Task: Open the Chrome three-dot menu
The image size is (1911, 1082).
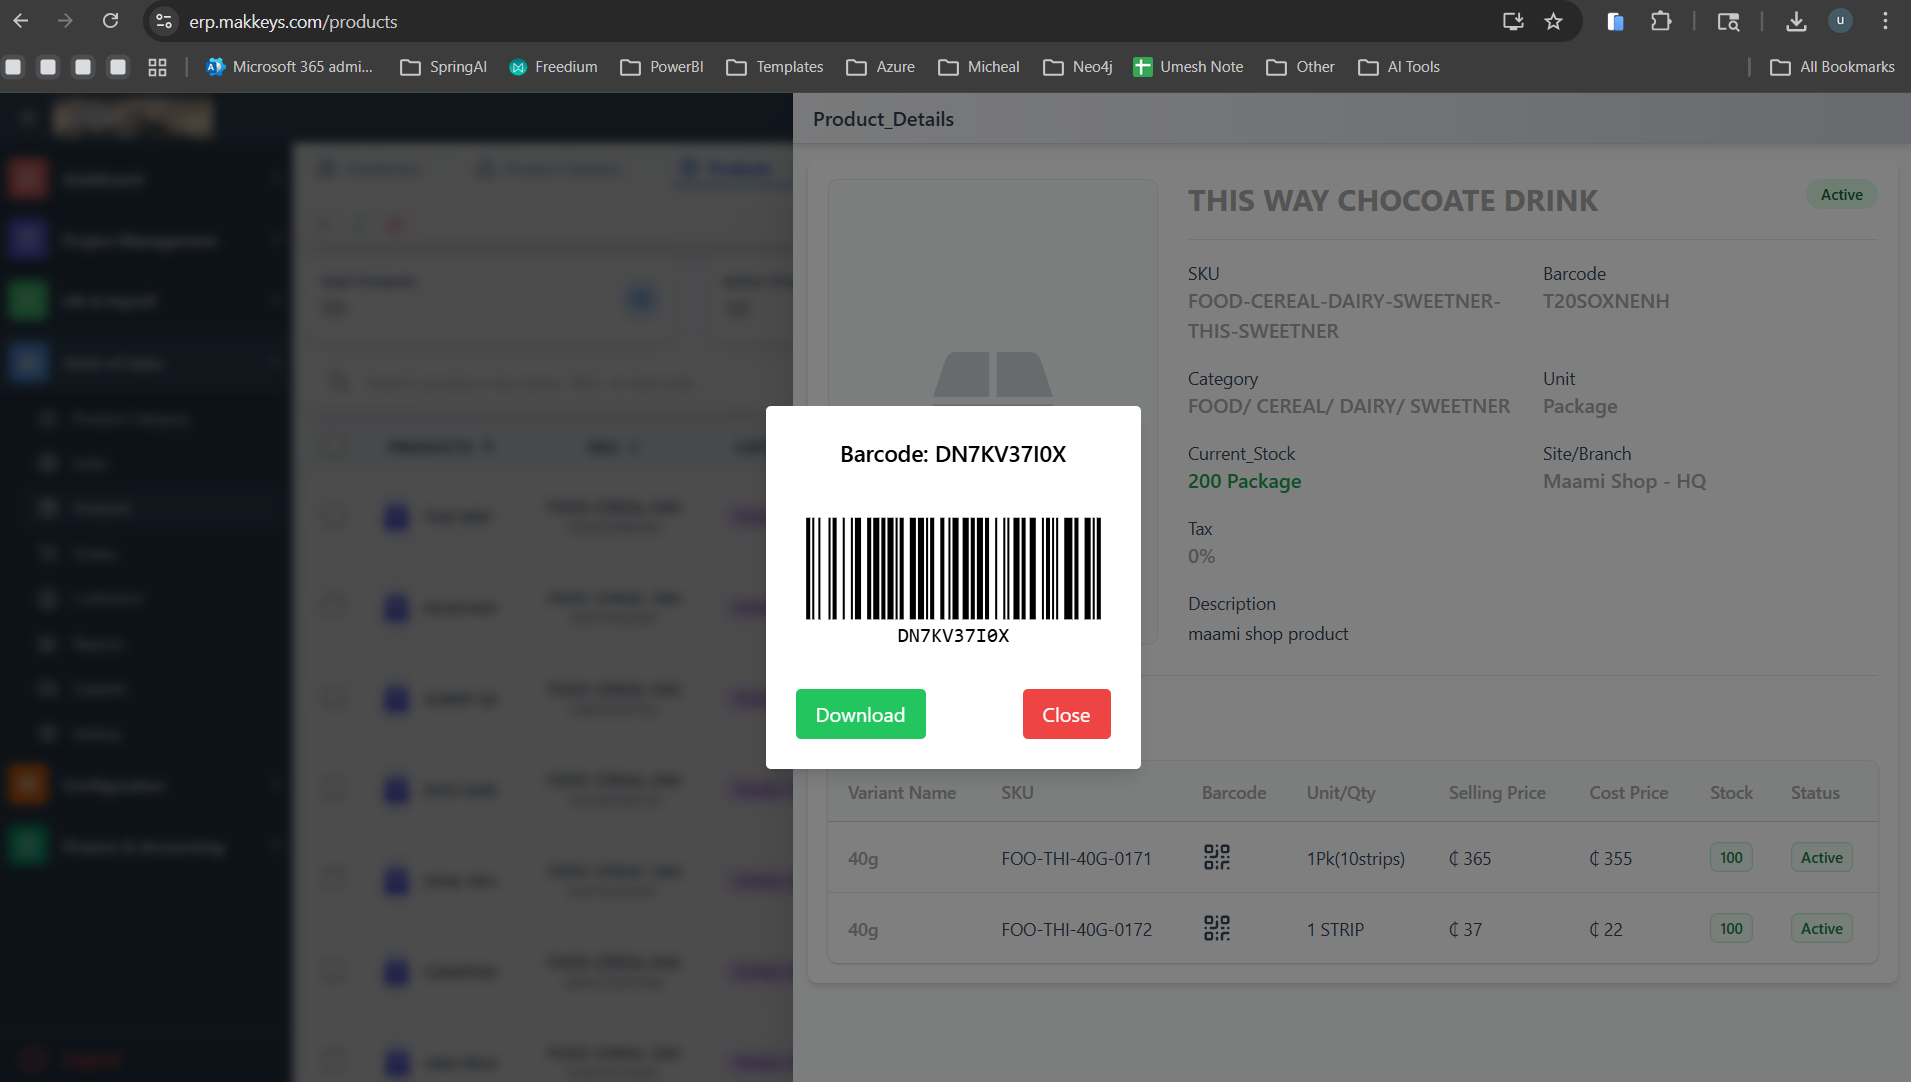Action: [x=1885, y=21]
